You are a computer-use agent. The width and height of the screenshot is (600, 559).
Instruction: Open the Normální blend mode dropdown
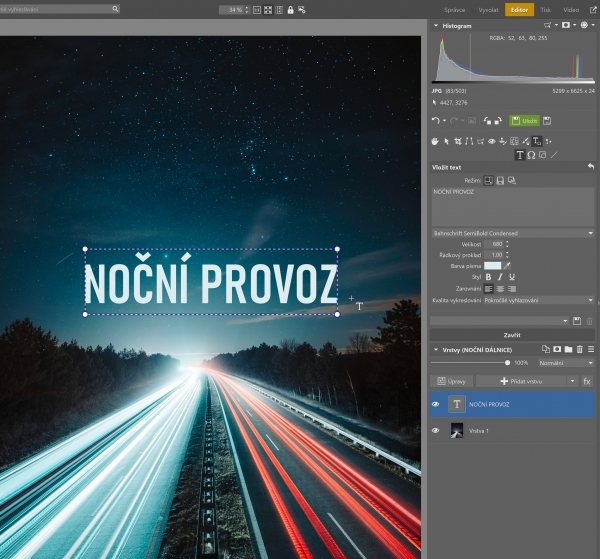[566, 363]
